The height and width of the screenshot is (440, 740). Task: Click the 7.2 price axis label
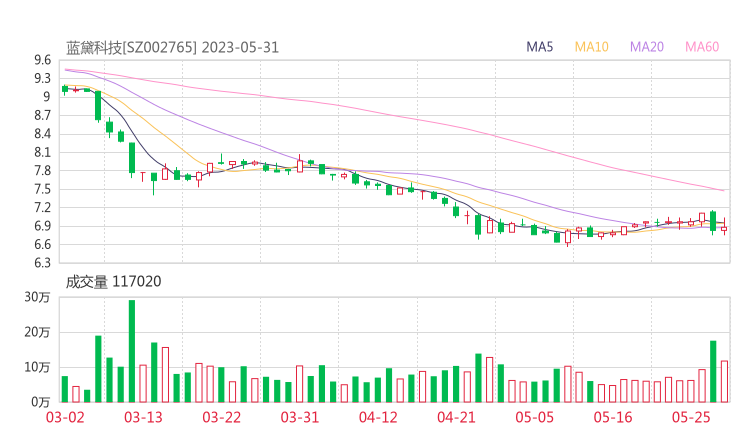click(42, 207)
